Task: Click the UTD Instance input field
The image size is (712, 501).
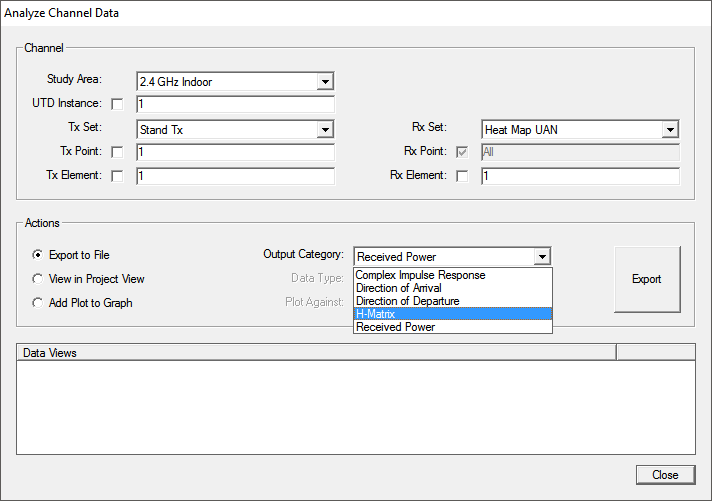Action: tap(235, 104)
